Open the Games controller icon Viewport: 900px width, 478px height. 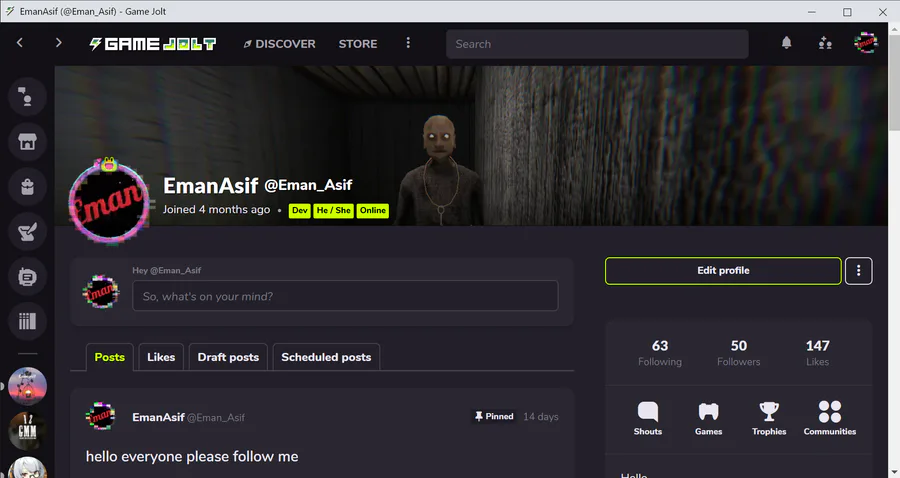click(x=708, y=418)
